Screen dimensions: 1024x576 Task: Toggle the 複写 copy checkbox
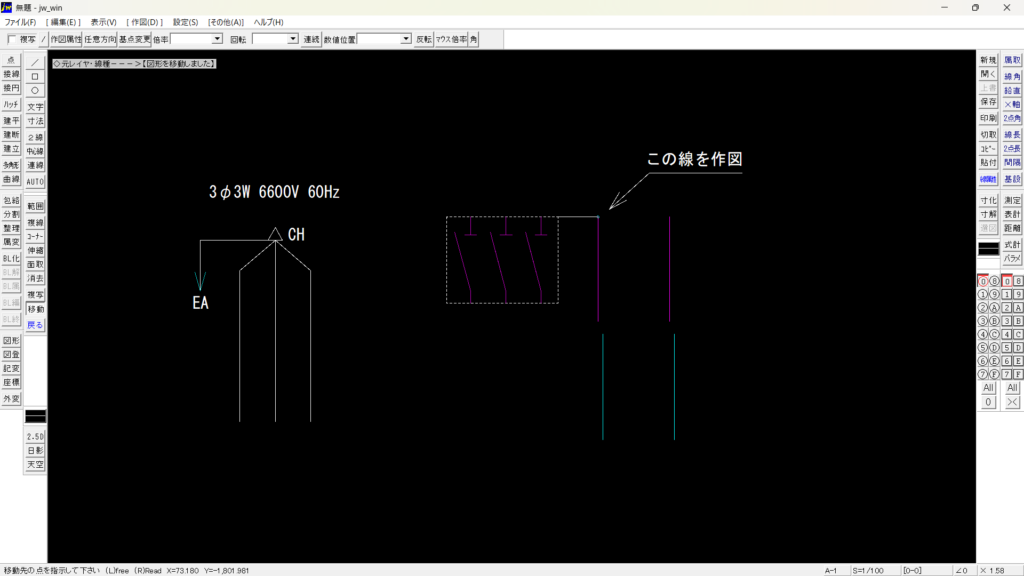(x=12, y=39)
